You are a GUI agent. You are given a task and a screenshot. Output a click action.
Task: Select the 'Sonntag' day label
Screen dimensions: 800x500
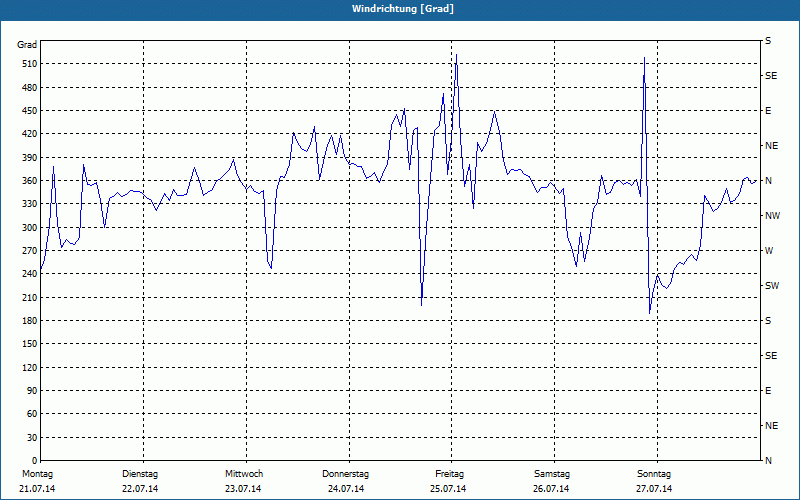tap(654, 474)
